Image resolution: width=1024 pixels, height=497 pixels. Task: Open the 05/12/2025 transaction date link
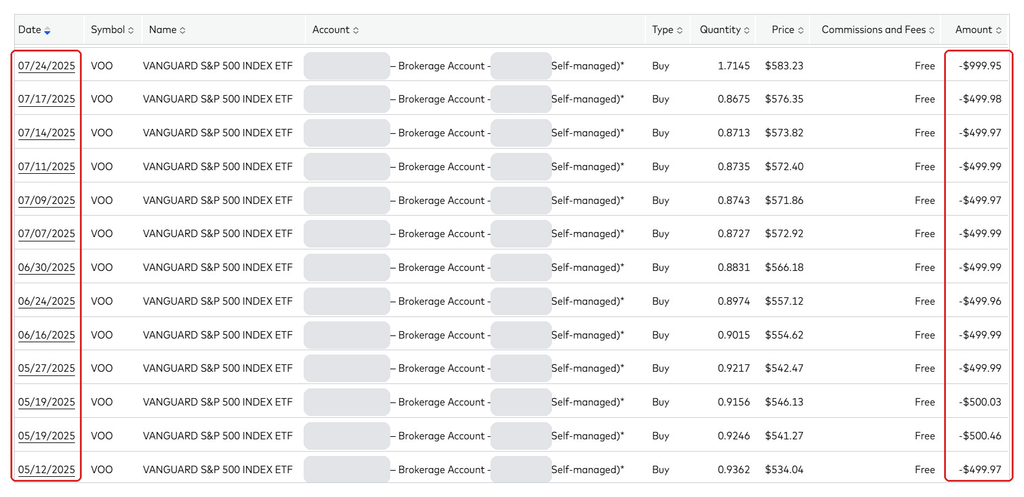click(x=46, y=470)
